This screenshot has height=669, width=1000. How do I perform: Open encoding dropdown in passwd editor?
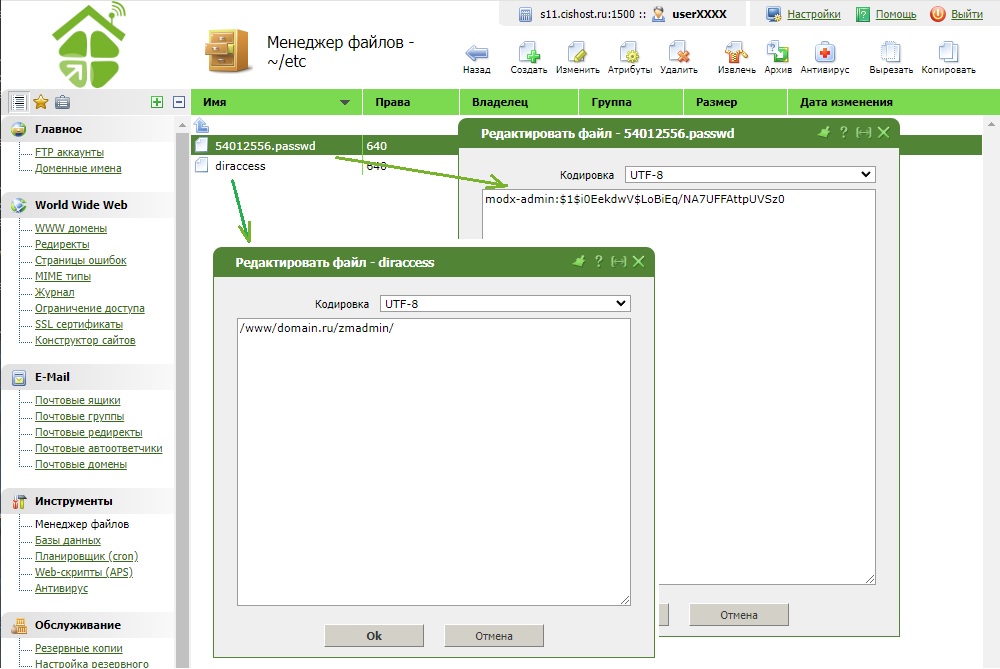[x=749, y=175]
